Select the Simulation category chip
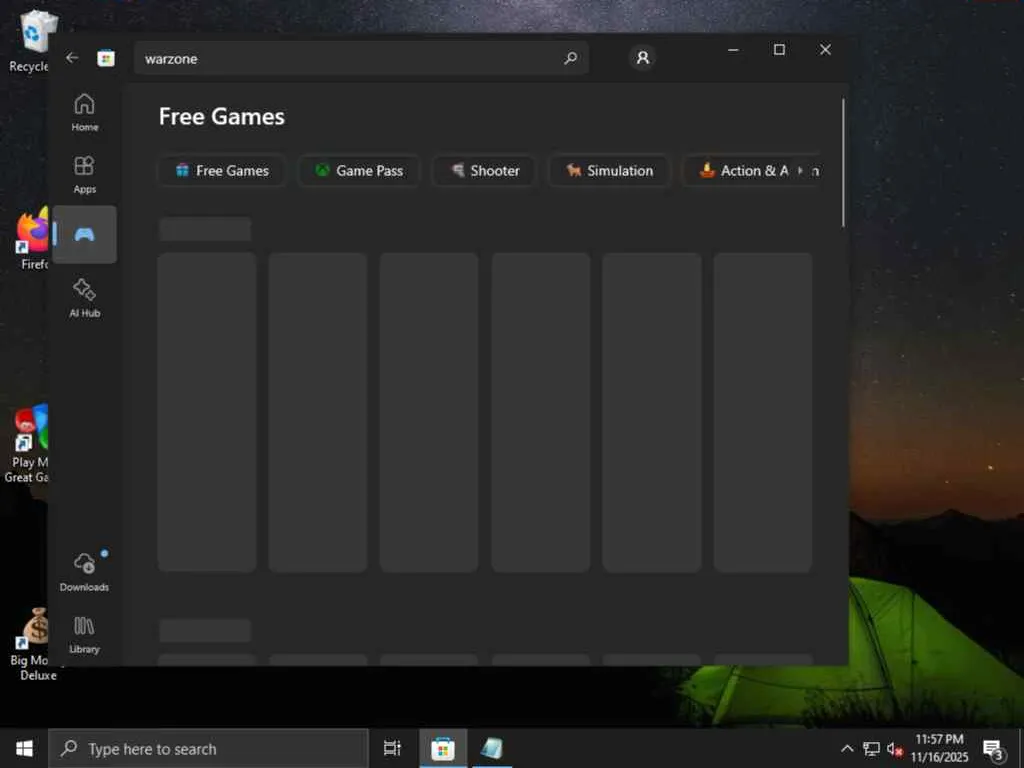The image size is (1024, 768). (x=610, y=170)
